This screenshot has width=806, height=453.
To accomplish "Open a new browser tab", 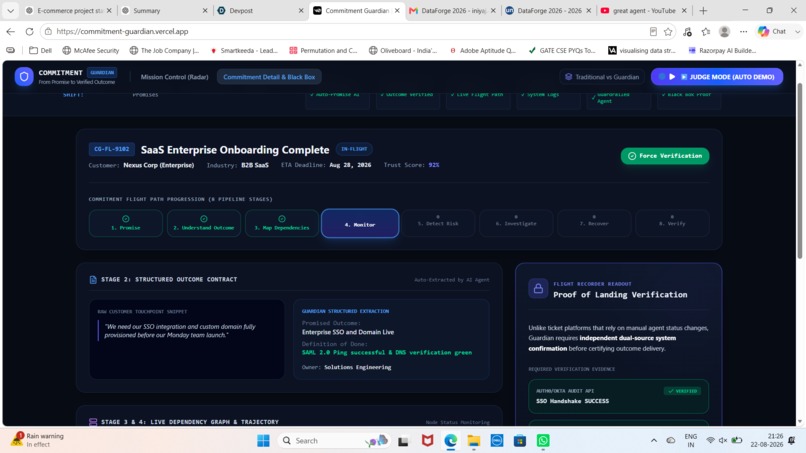I will pyautogui.click(x=703, y=10).
